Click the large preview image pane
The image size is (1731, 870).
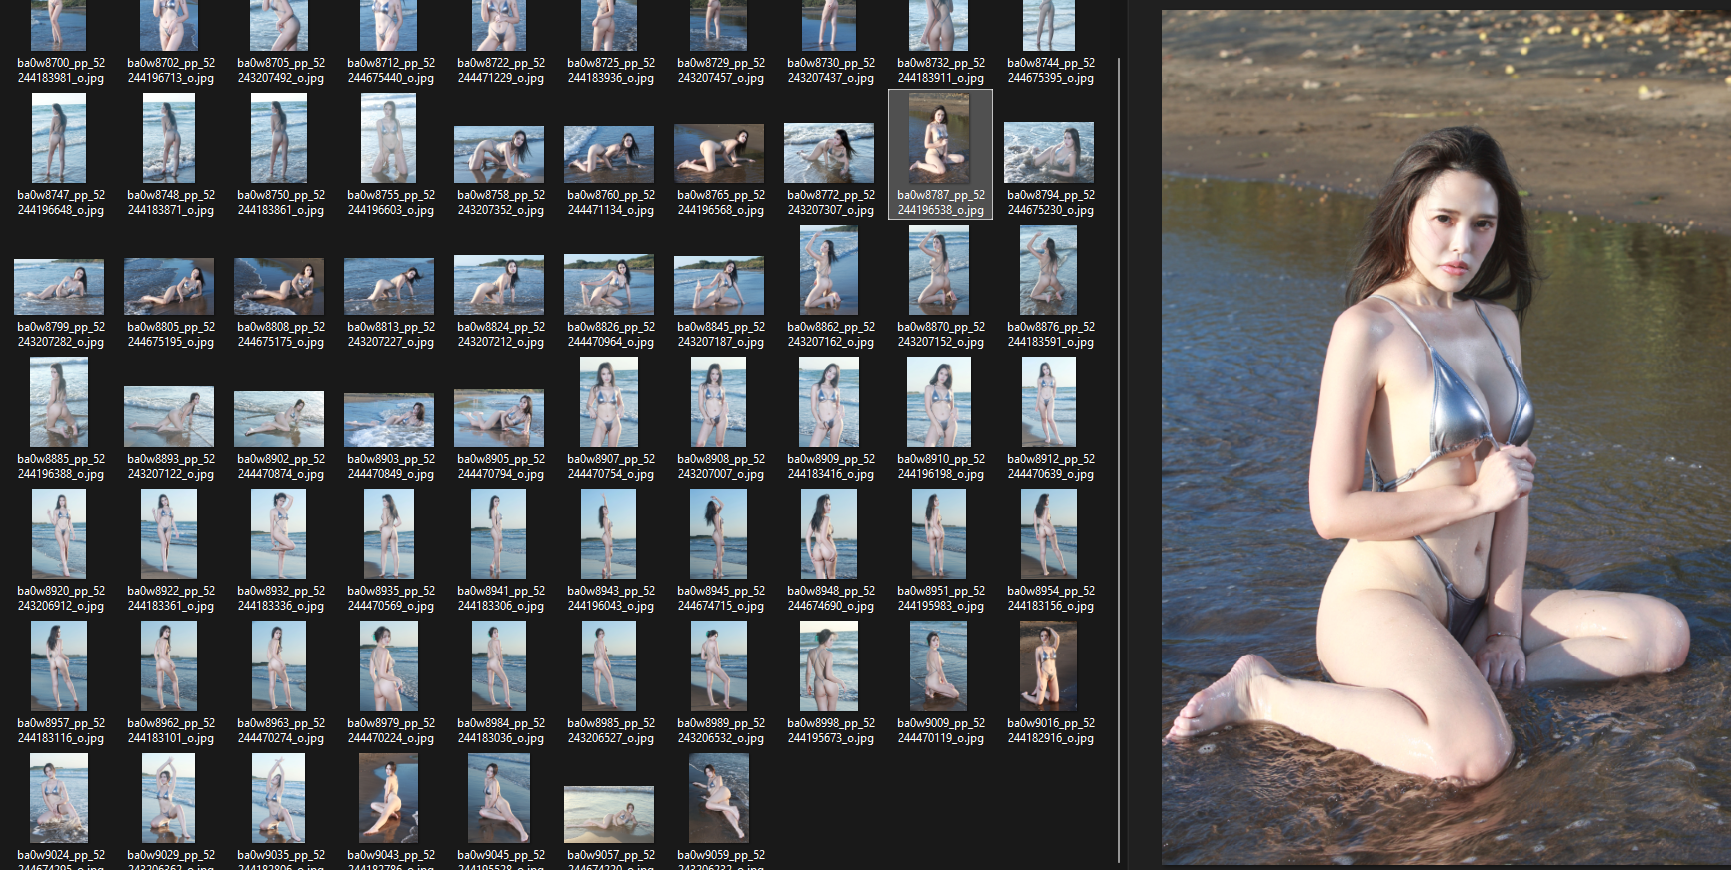(x=1445, y=437)
